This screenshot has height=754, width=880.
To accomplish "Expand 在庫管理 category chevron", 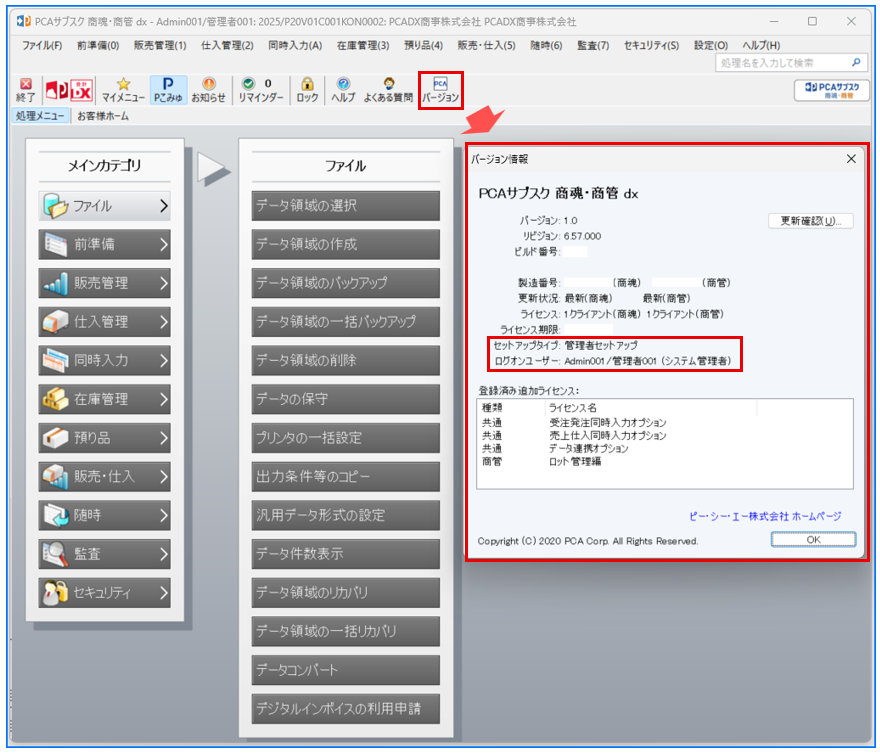I will coord(163,400).
